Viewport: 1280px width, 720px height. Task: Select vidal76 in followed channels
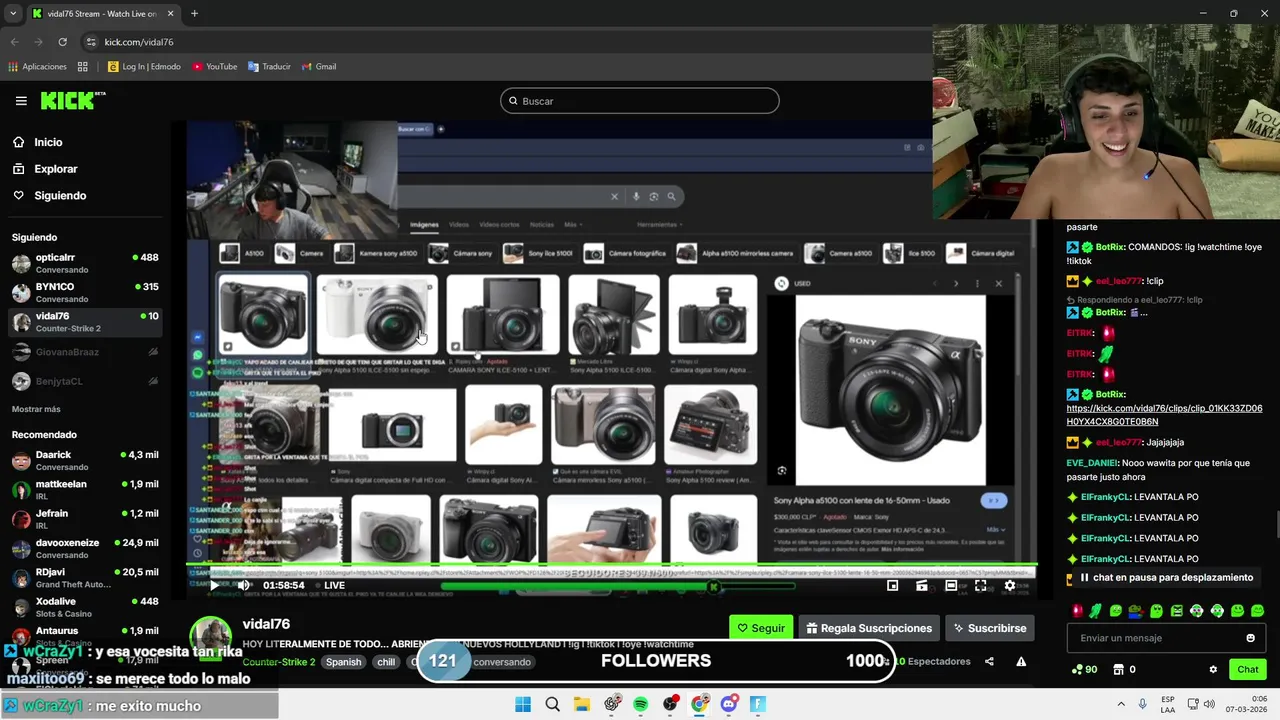(85, 322)
